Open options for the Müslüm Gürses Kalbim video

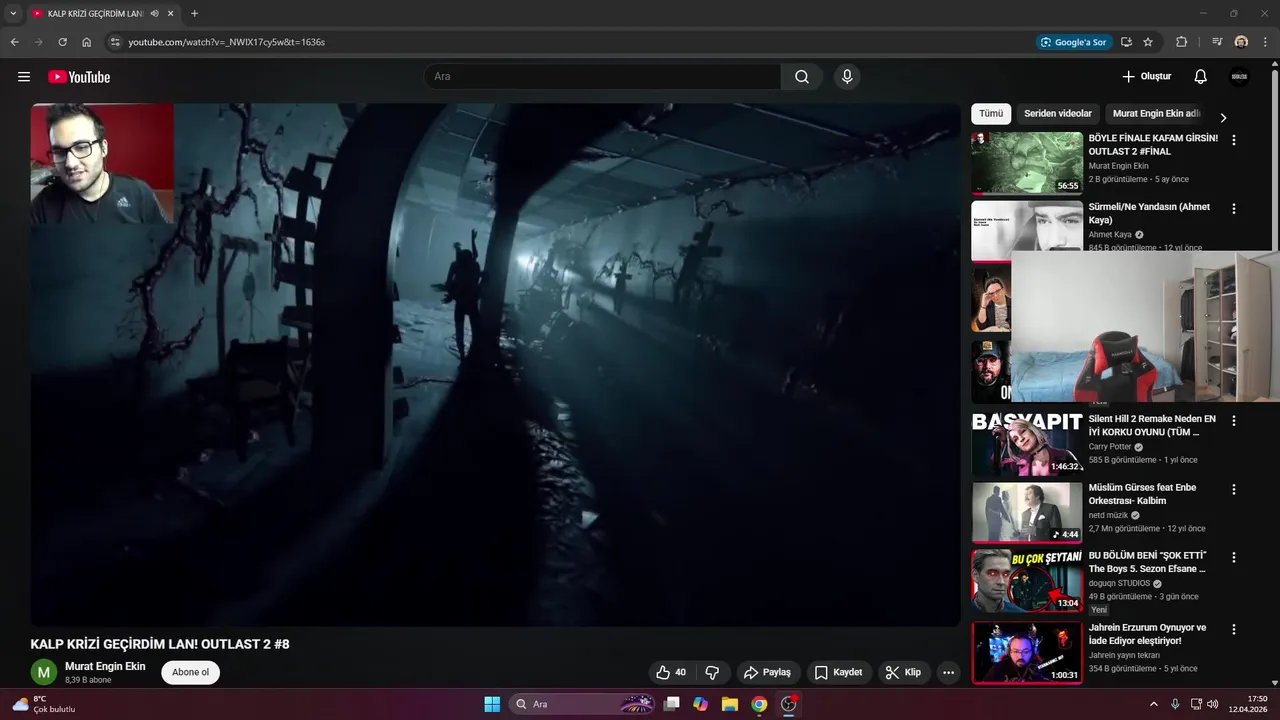pyautogui.click(x=1234, y=489)
